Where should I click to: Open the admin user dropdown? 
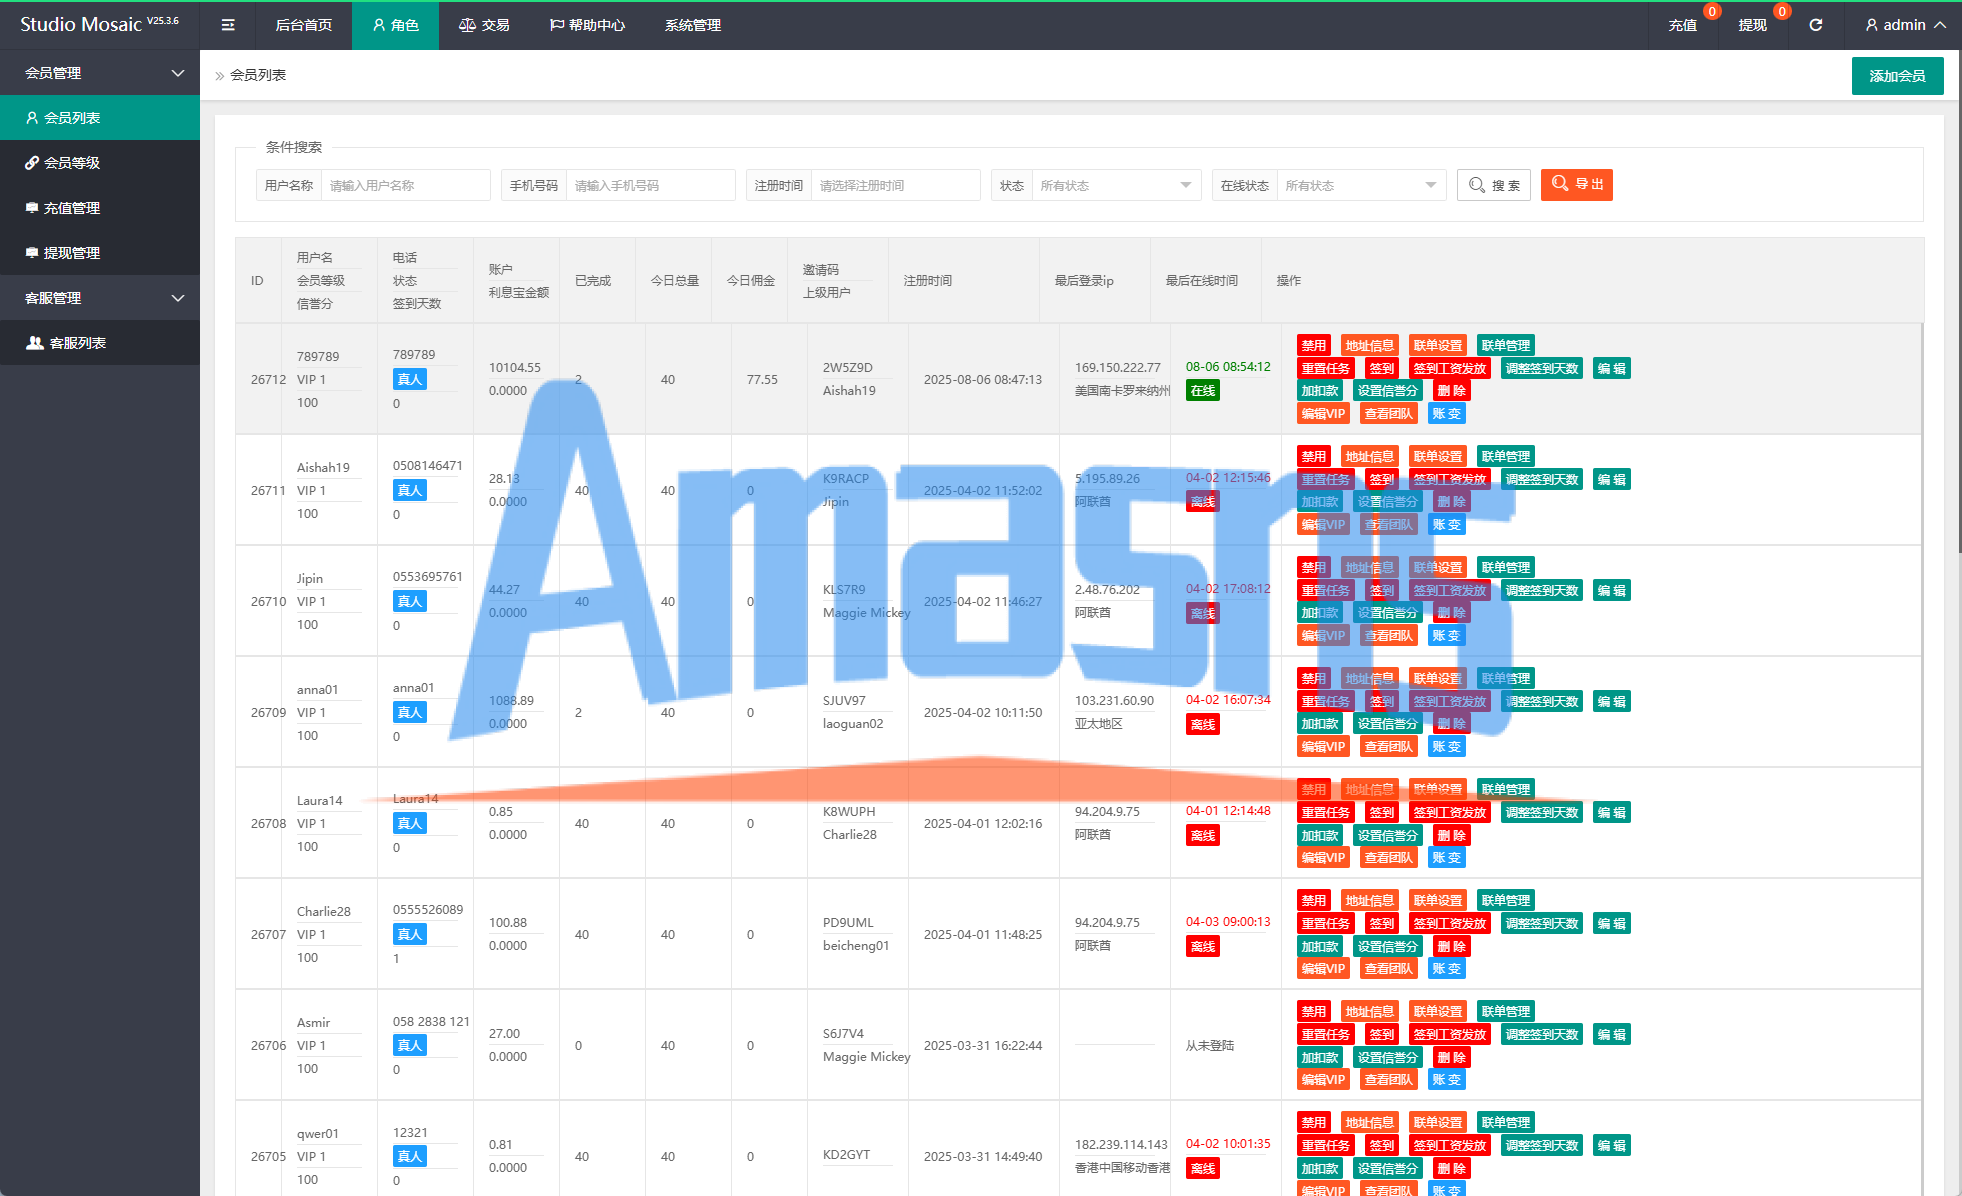1905,25
